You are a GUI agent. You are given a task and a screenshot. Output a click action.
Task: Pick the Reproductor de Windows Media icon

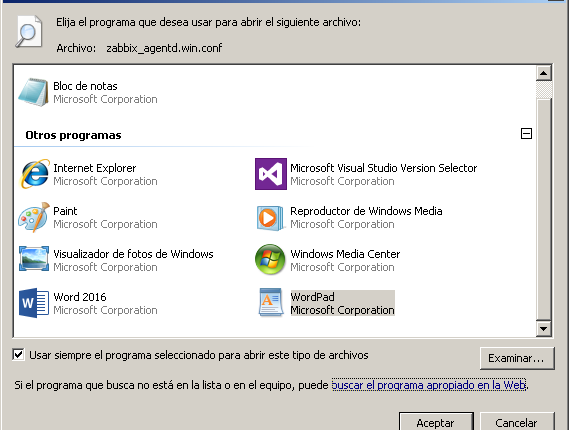(270, 217)
